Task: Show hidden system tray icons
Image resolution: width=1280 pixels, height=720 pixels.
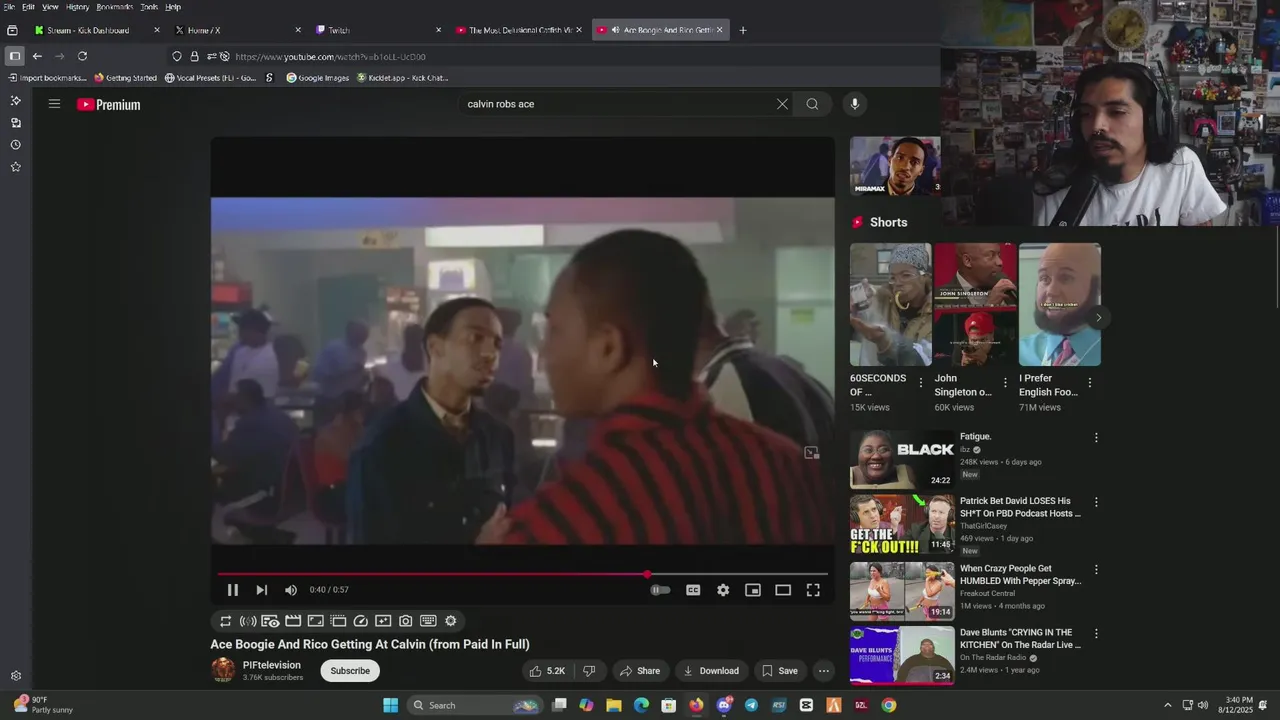Action: 1167,705
